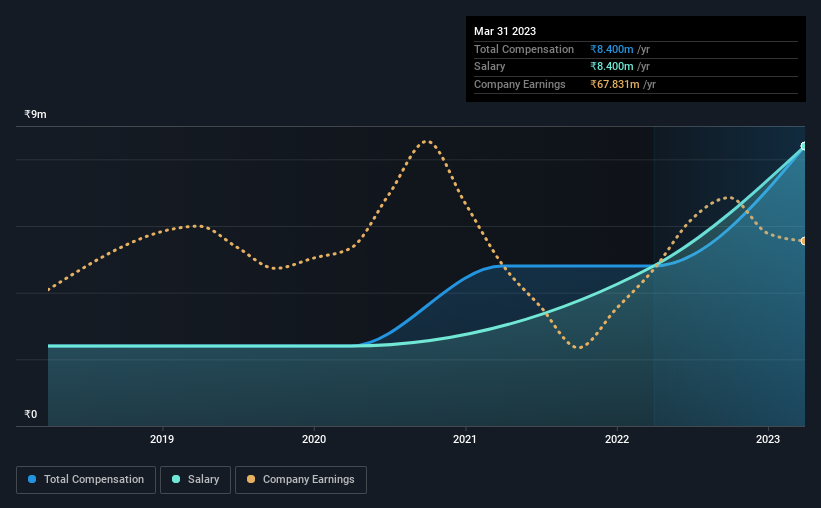Toggle the Salary legend series
Viewport: 821px width, 508px height.
click(195, 480)
